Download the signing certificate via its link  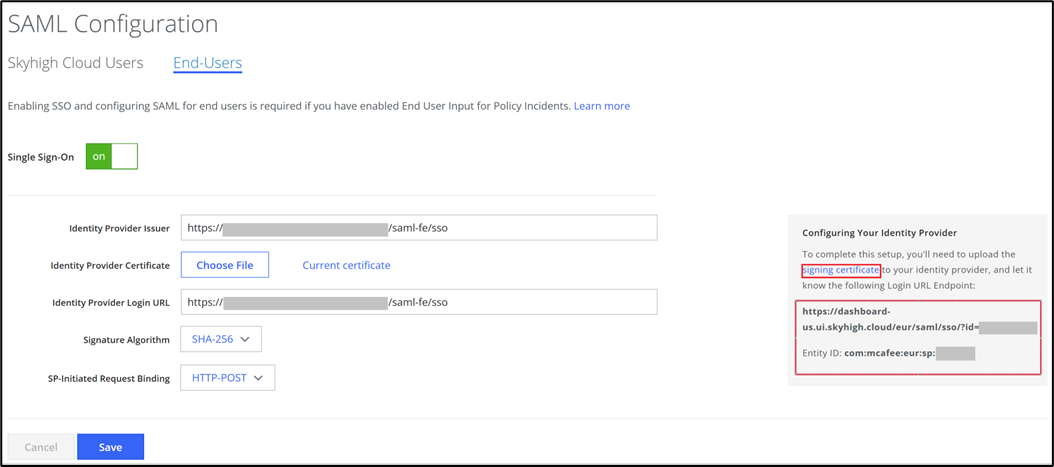841,270
